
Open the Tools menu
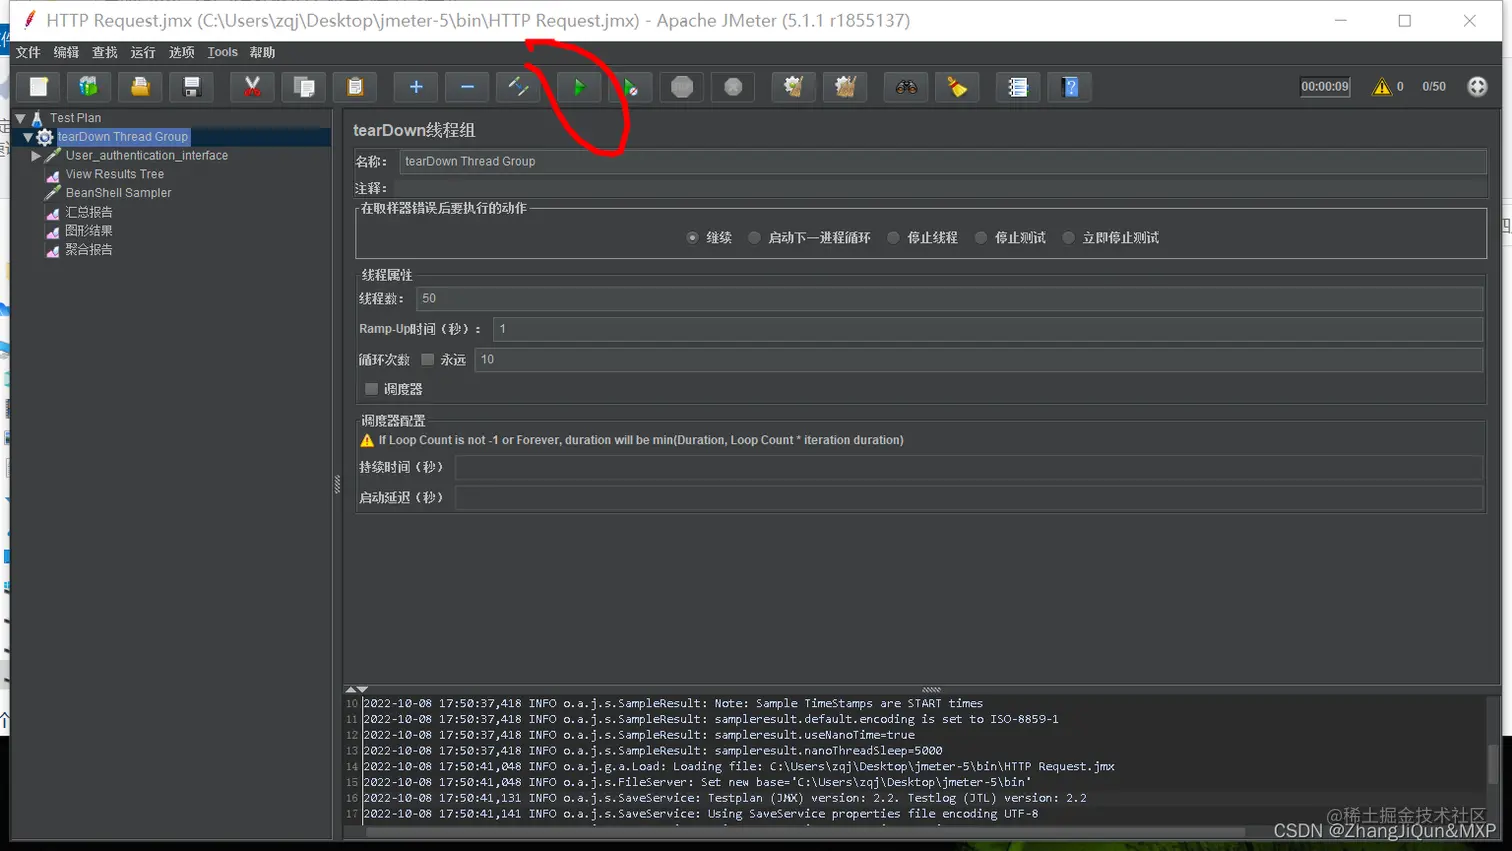[x=222, y=52]
